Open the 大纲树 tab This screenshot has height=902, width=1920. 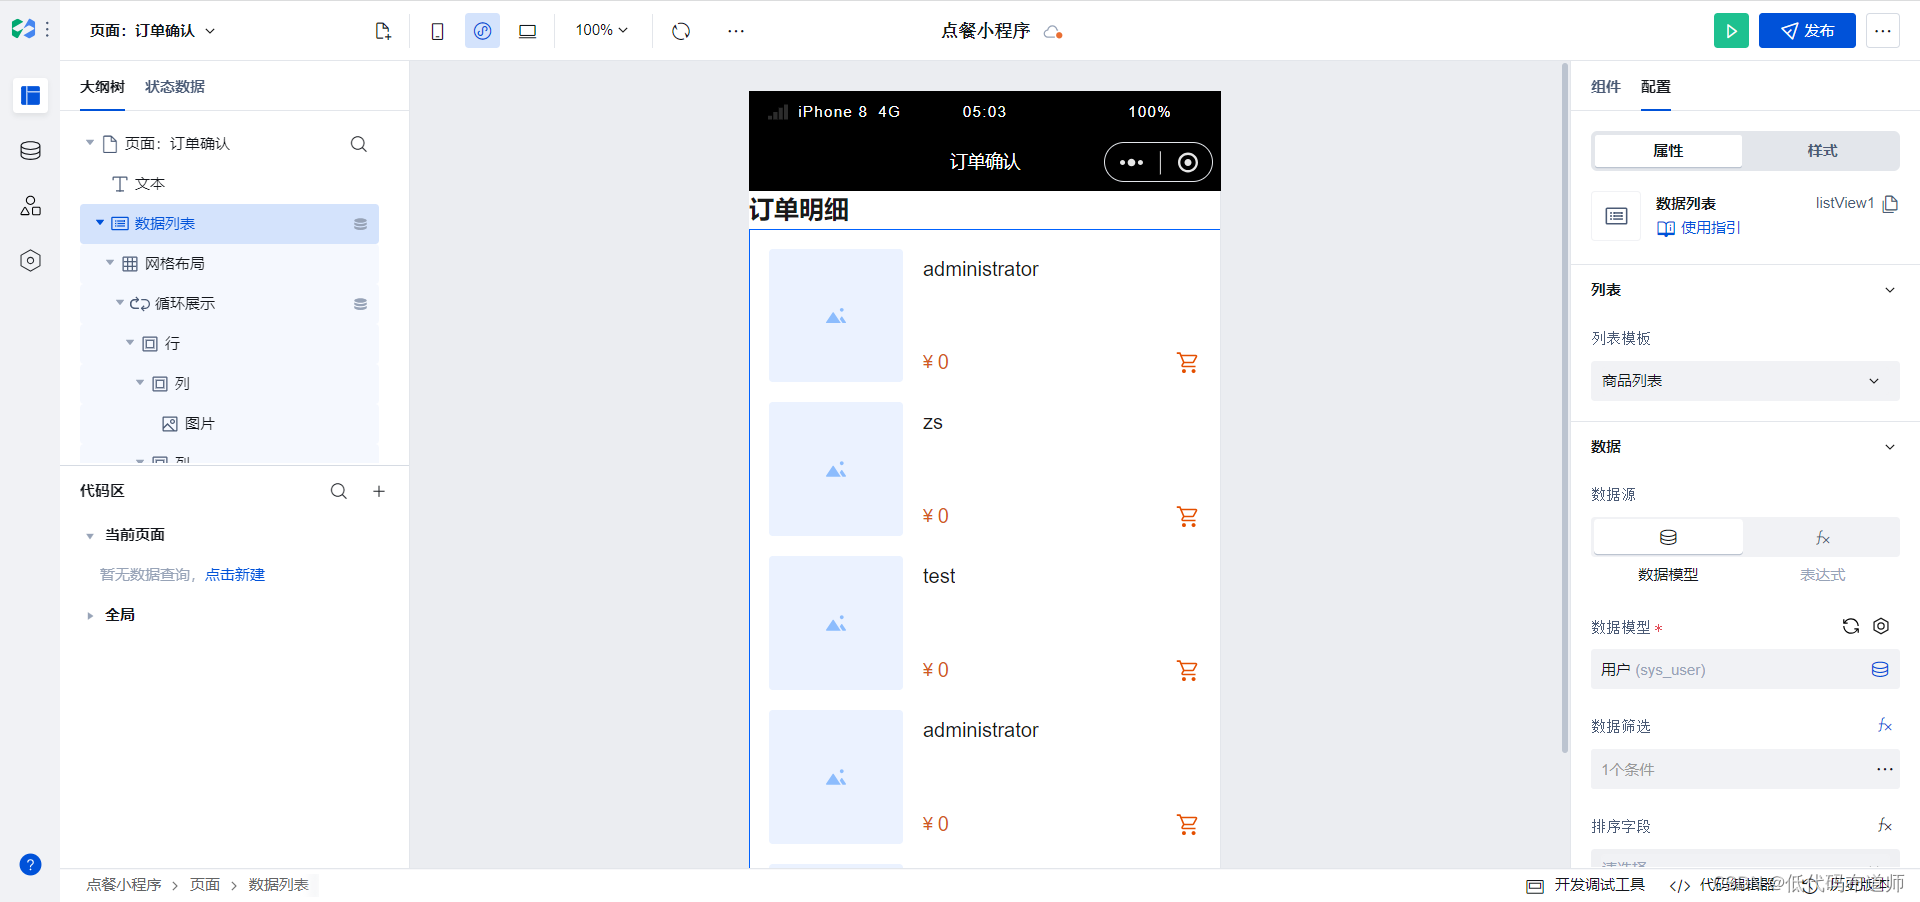102,87
